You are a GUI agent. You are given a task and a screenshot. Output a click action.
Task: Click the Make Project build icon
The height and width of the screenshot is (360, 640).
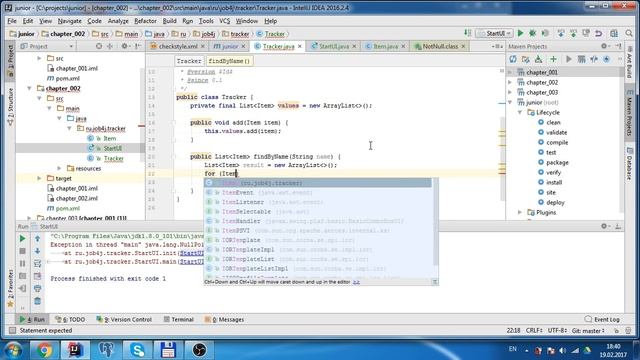467,33
